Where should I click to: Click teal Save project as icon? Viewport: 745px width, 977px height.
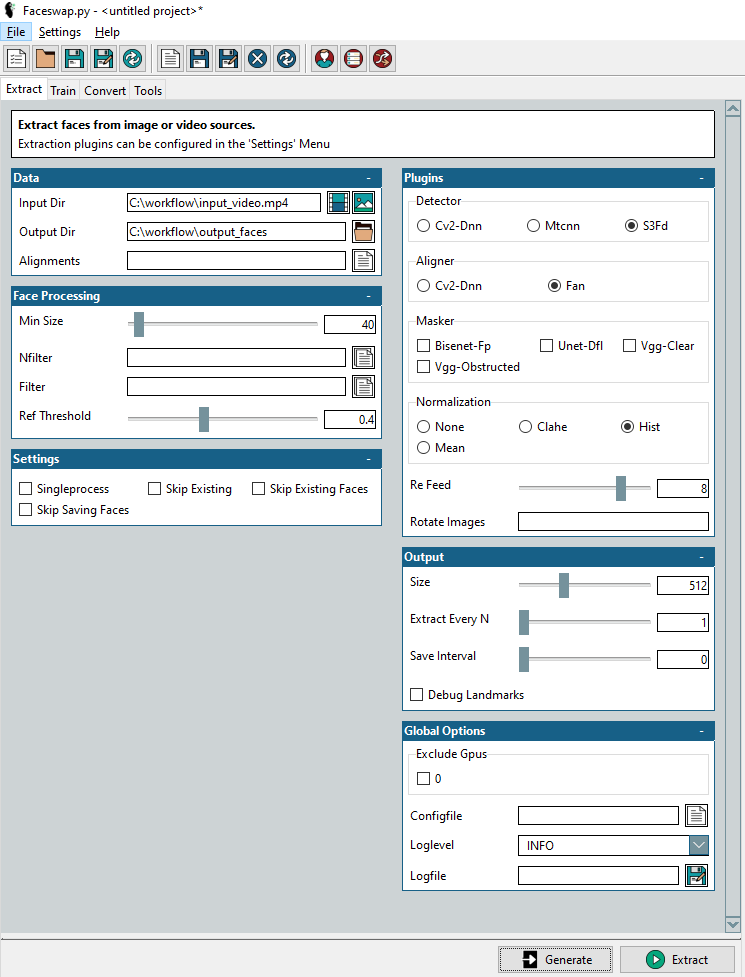pos(103,59)
